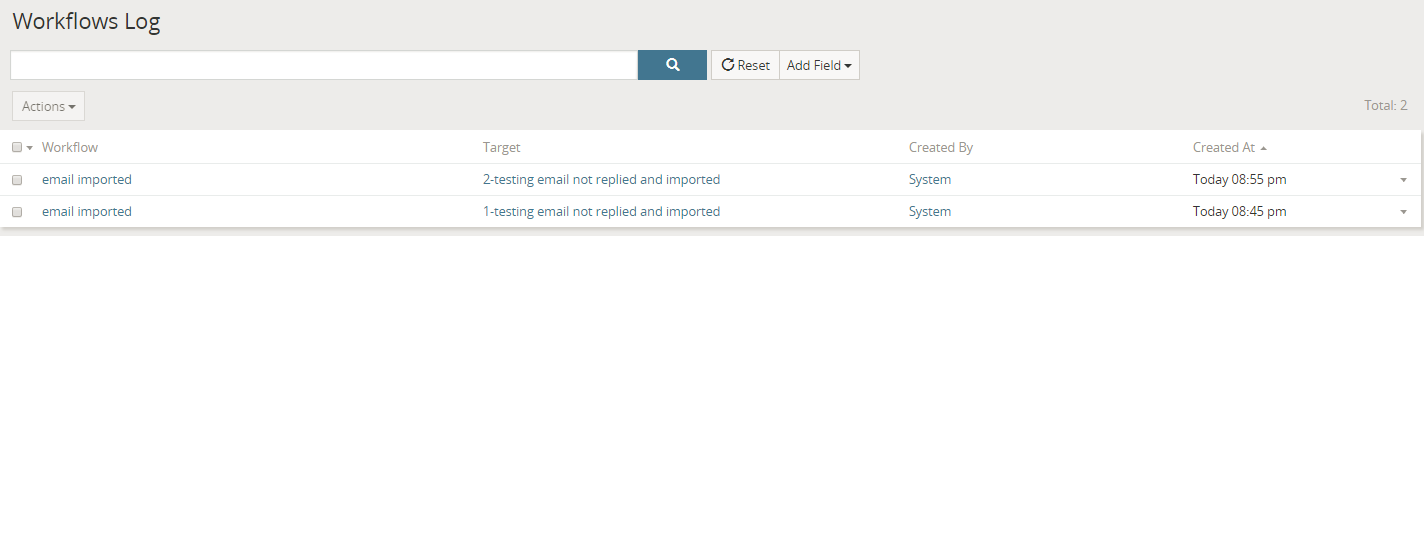Open row menu for 08:45 pm entry
The image size is (1424, 540).
(x=1403, y=212)
